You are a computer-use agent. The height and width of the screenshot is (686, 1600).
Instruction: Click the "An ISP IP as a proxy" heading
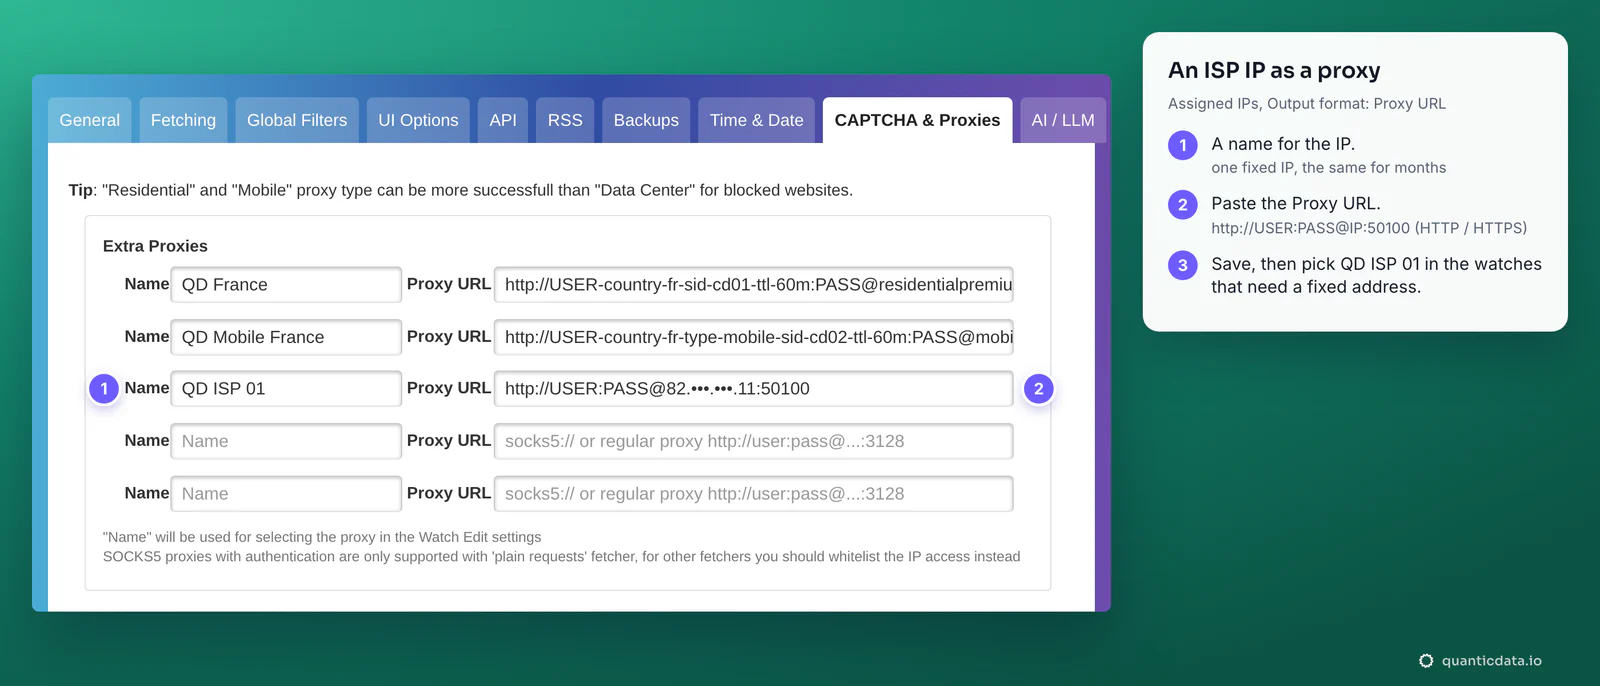click(1274, 70)
